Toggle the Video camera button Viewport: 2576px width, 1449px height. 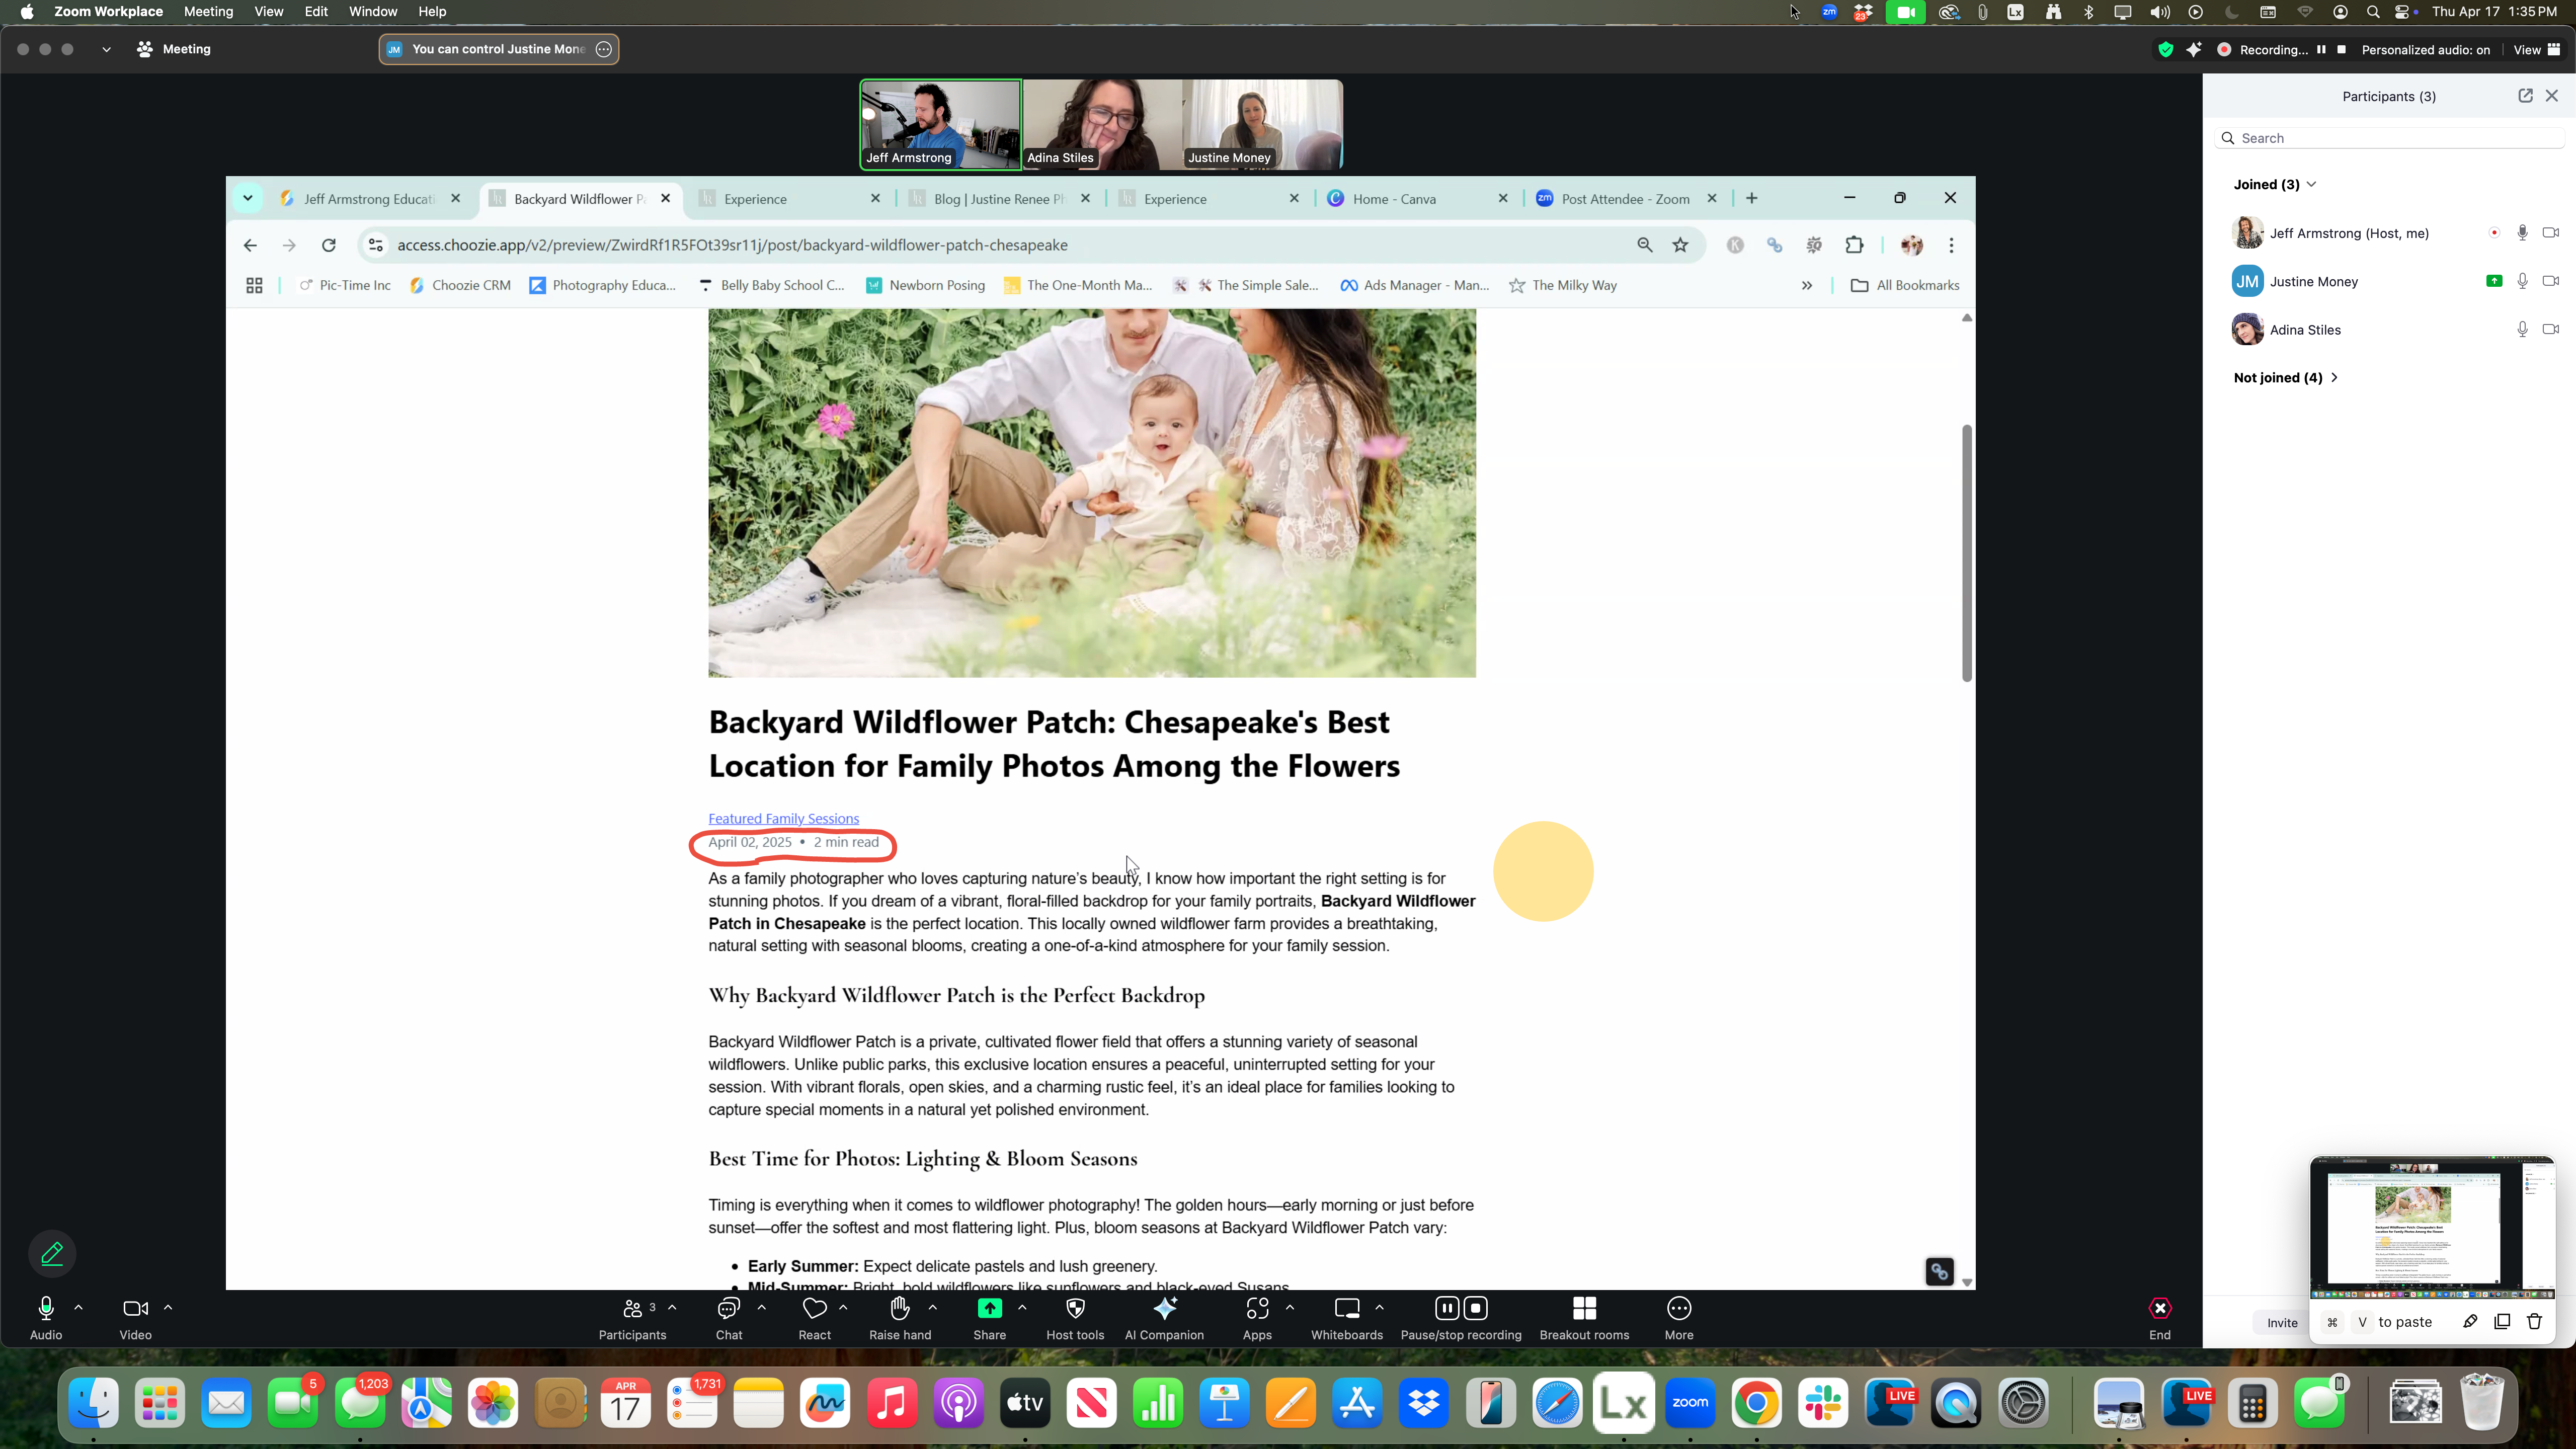[x=135, y=1317]
